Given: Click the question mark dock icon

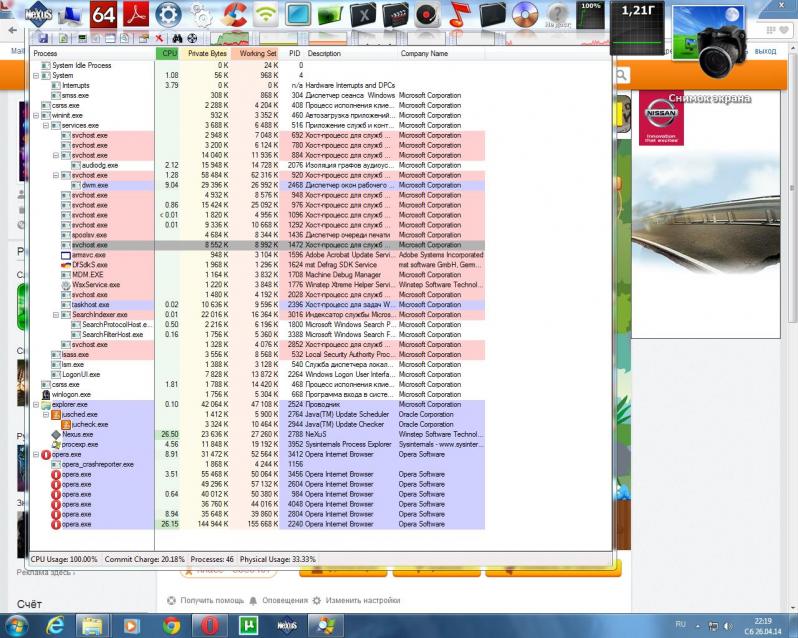Looking at the screenshot, I should (x=557, y=14).
